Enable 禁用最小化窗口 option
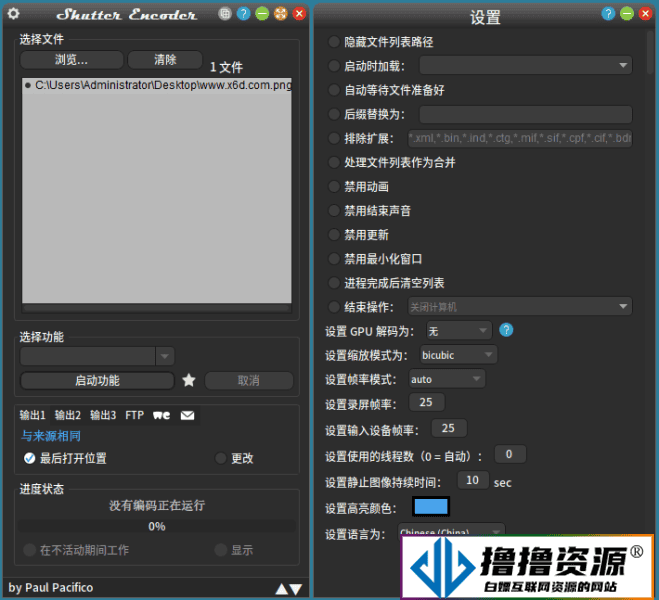 point(334,259)
